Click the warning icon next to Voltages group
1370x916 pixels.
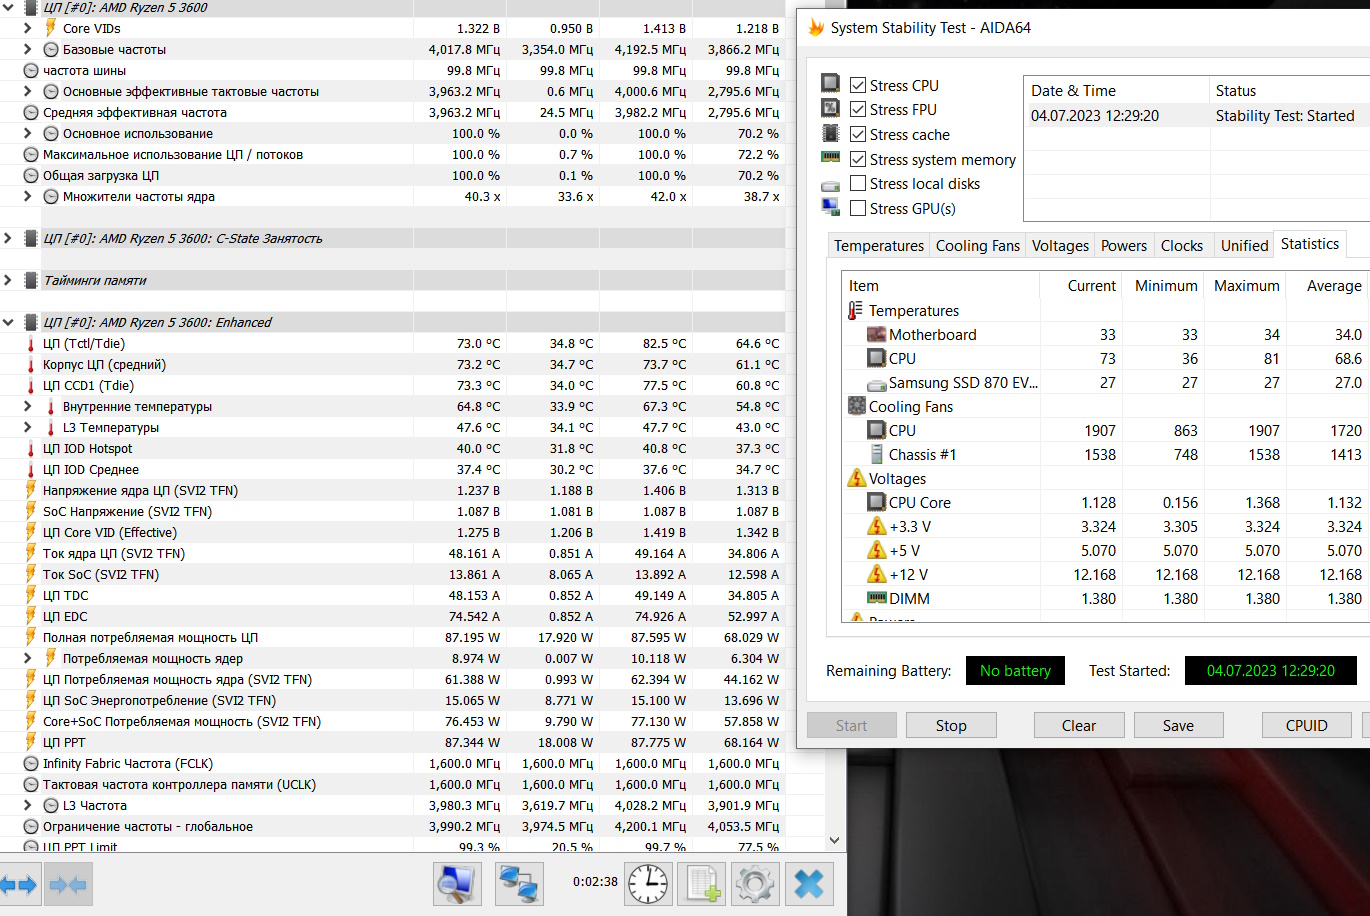click(x=857, y=478)
